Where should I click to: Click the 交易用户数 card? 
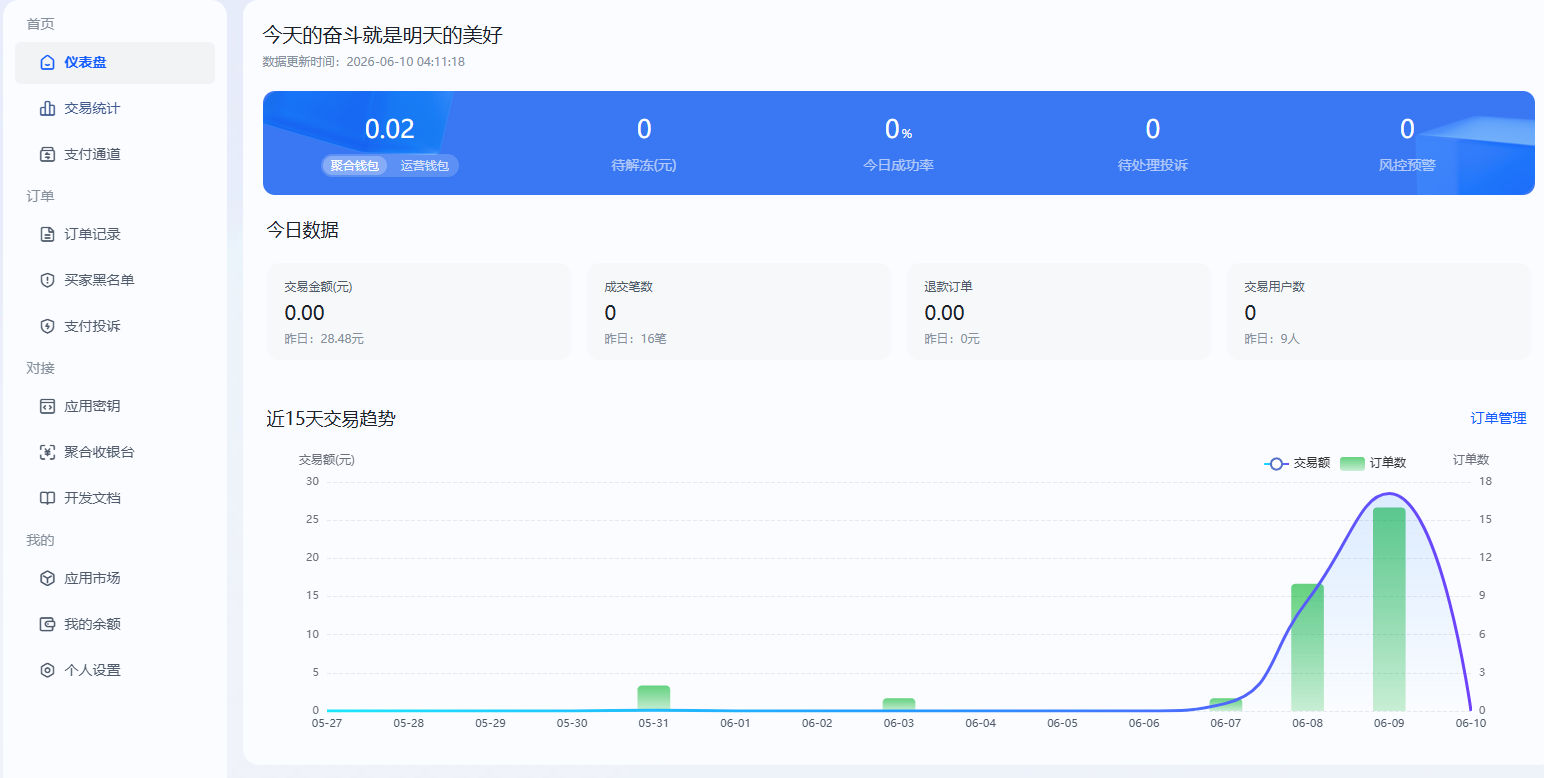[1379, 311]
